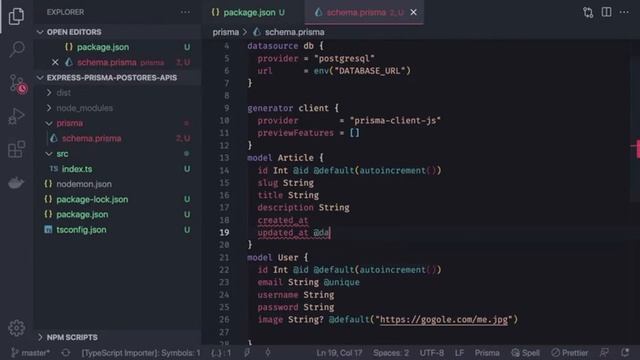Click the synchronize changes status icon
Viewport: 640px width, 360px height.
66,353
